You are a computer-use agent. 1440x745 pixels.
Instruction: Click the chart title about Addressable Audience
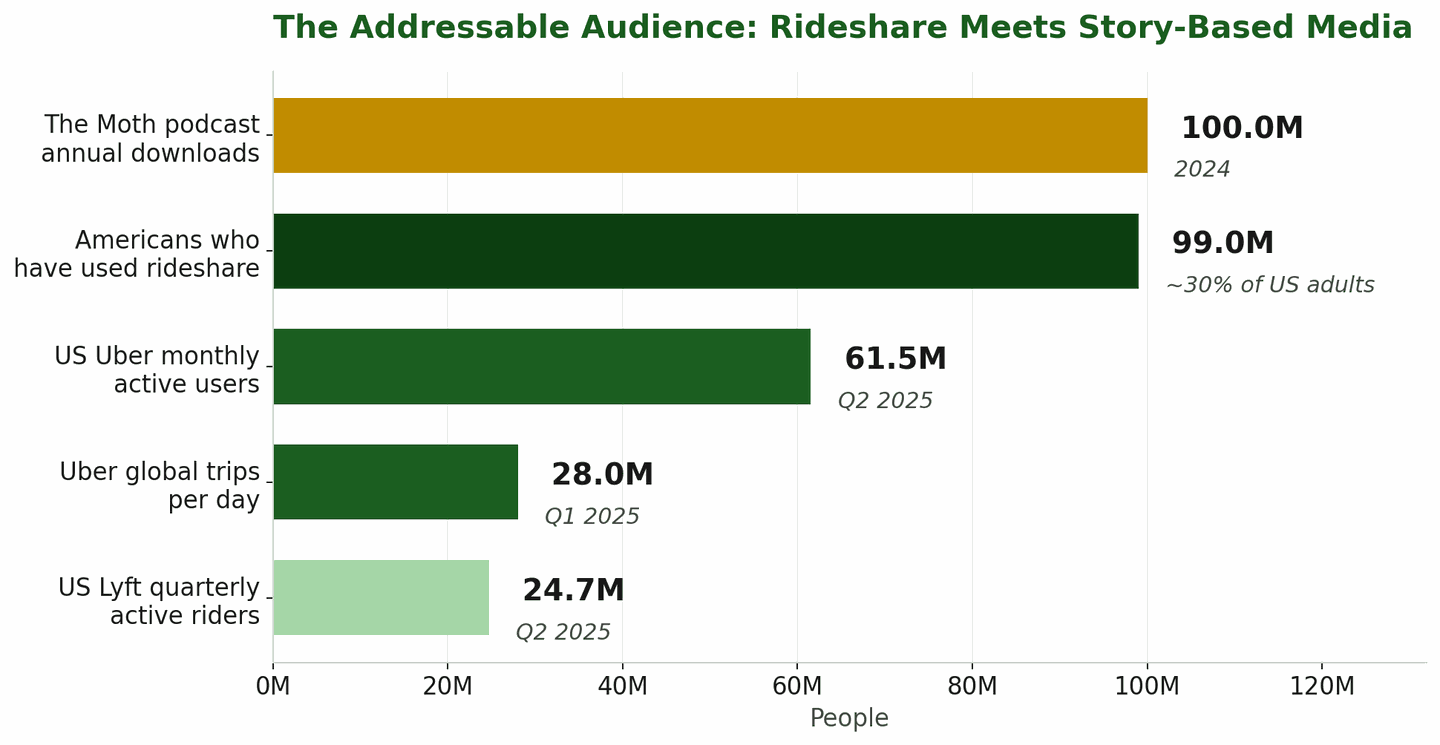[x=842, y=28]
